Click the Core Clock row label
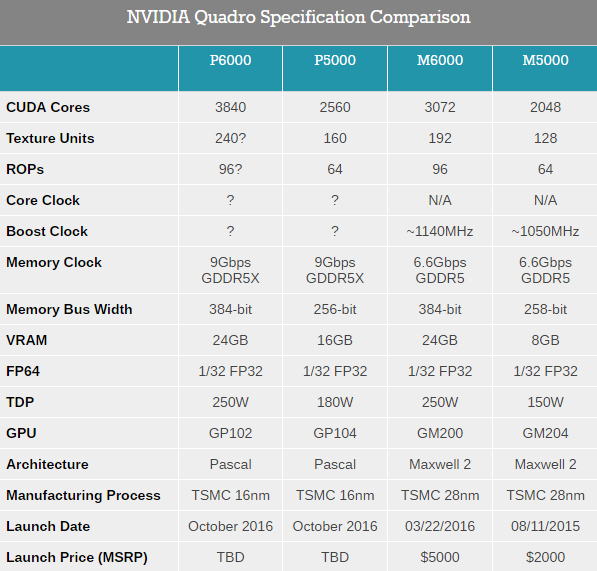The height and width of the screenshot is (571, 597). pyautogui.click(x=43, y=200)
